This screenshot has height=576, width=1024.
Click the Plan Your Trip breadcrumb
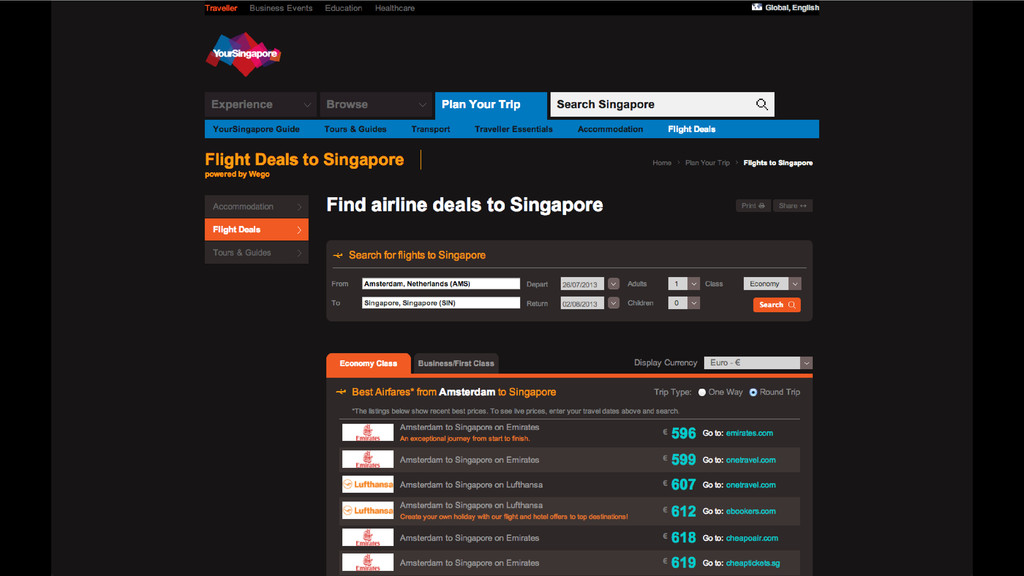tap(707, 163)
